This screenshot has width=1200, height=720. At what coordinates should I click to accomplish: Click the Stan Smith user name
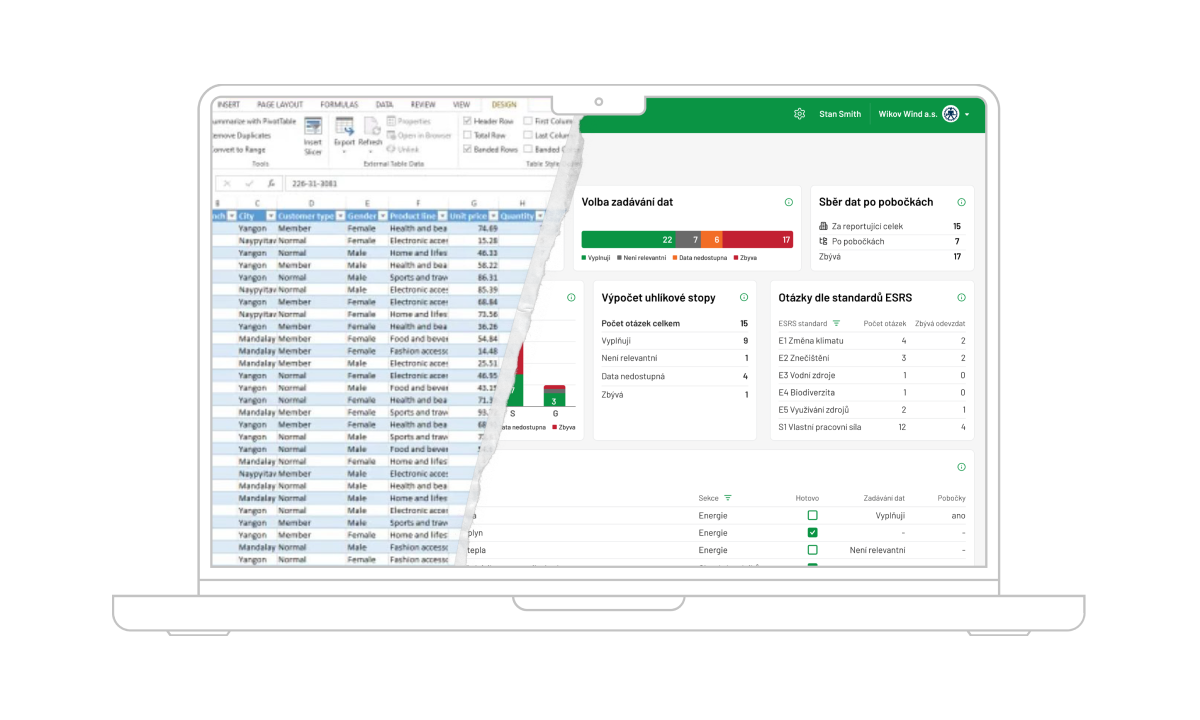pos(839,115)
